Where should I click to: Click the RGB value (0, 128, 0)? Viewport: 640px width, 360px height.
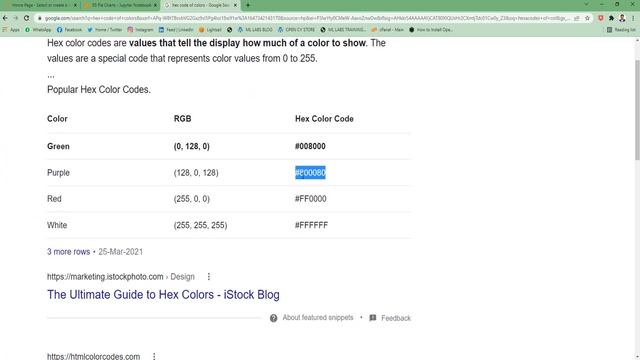[x=192, y=146]
